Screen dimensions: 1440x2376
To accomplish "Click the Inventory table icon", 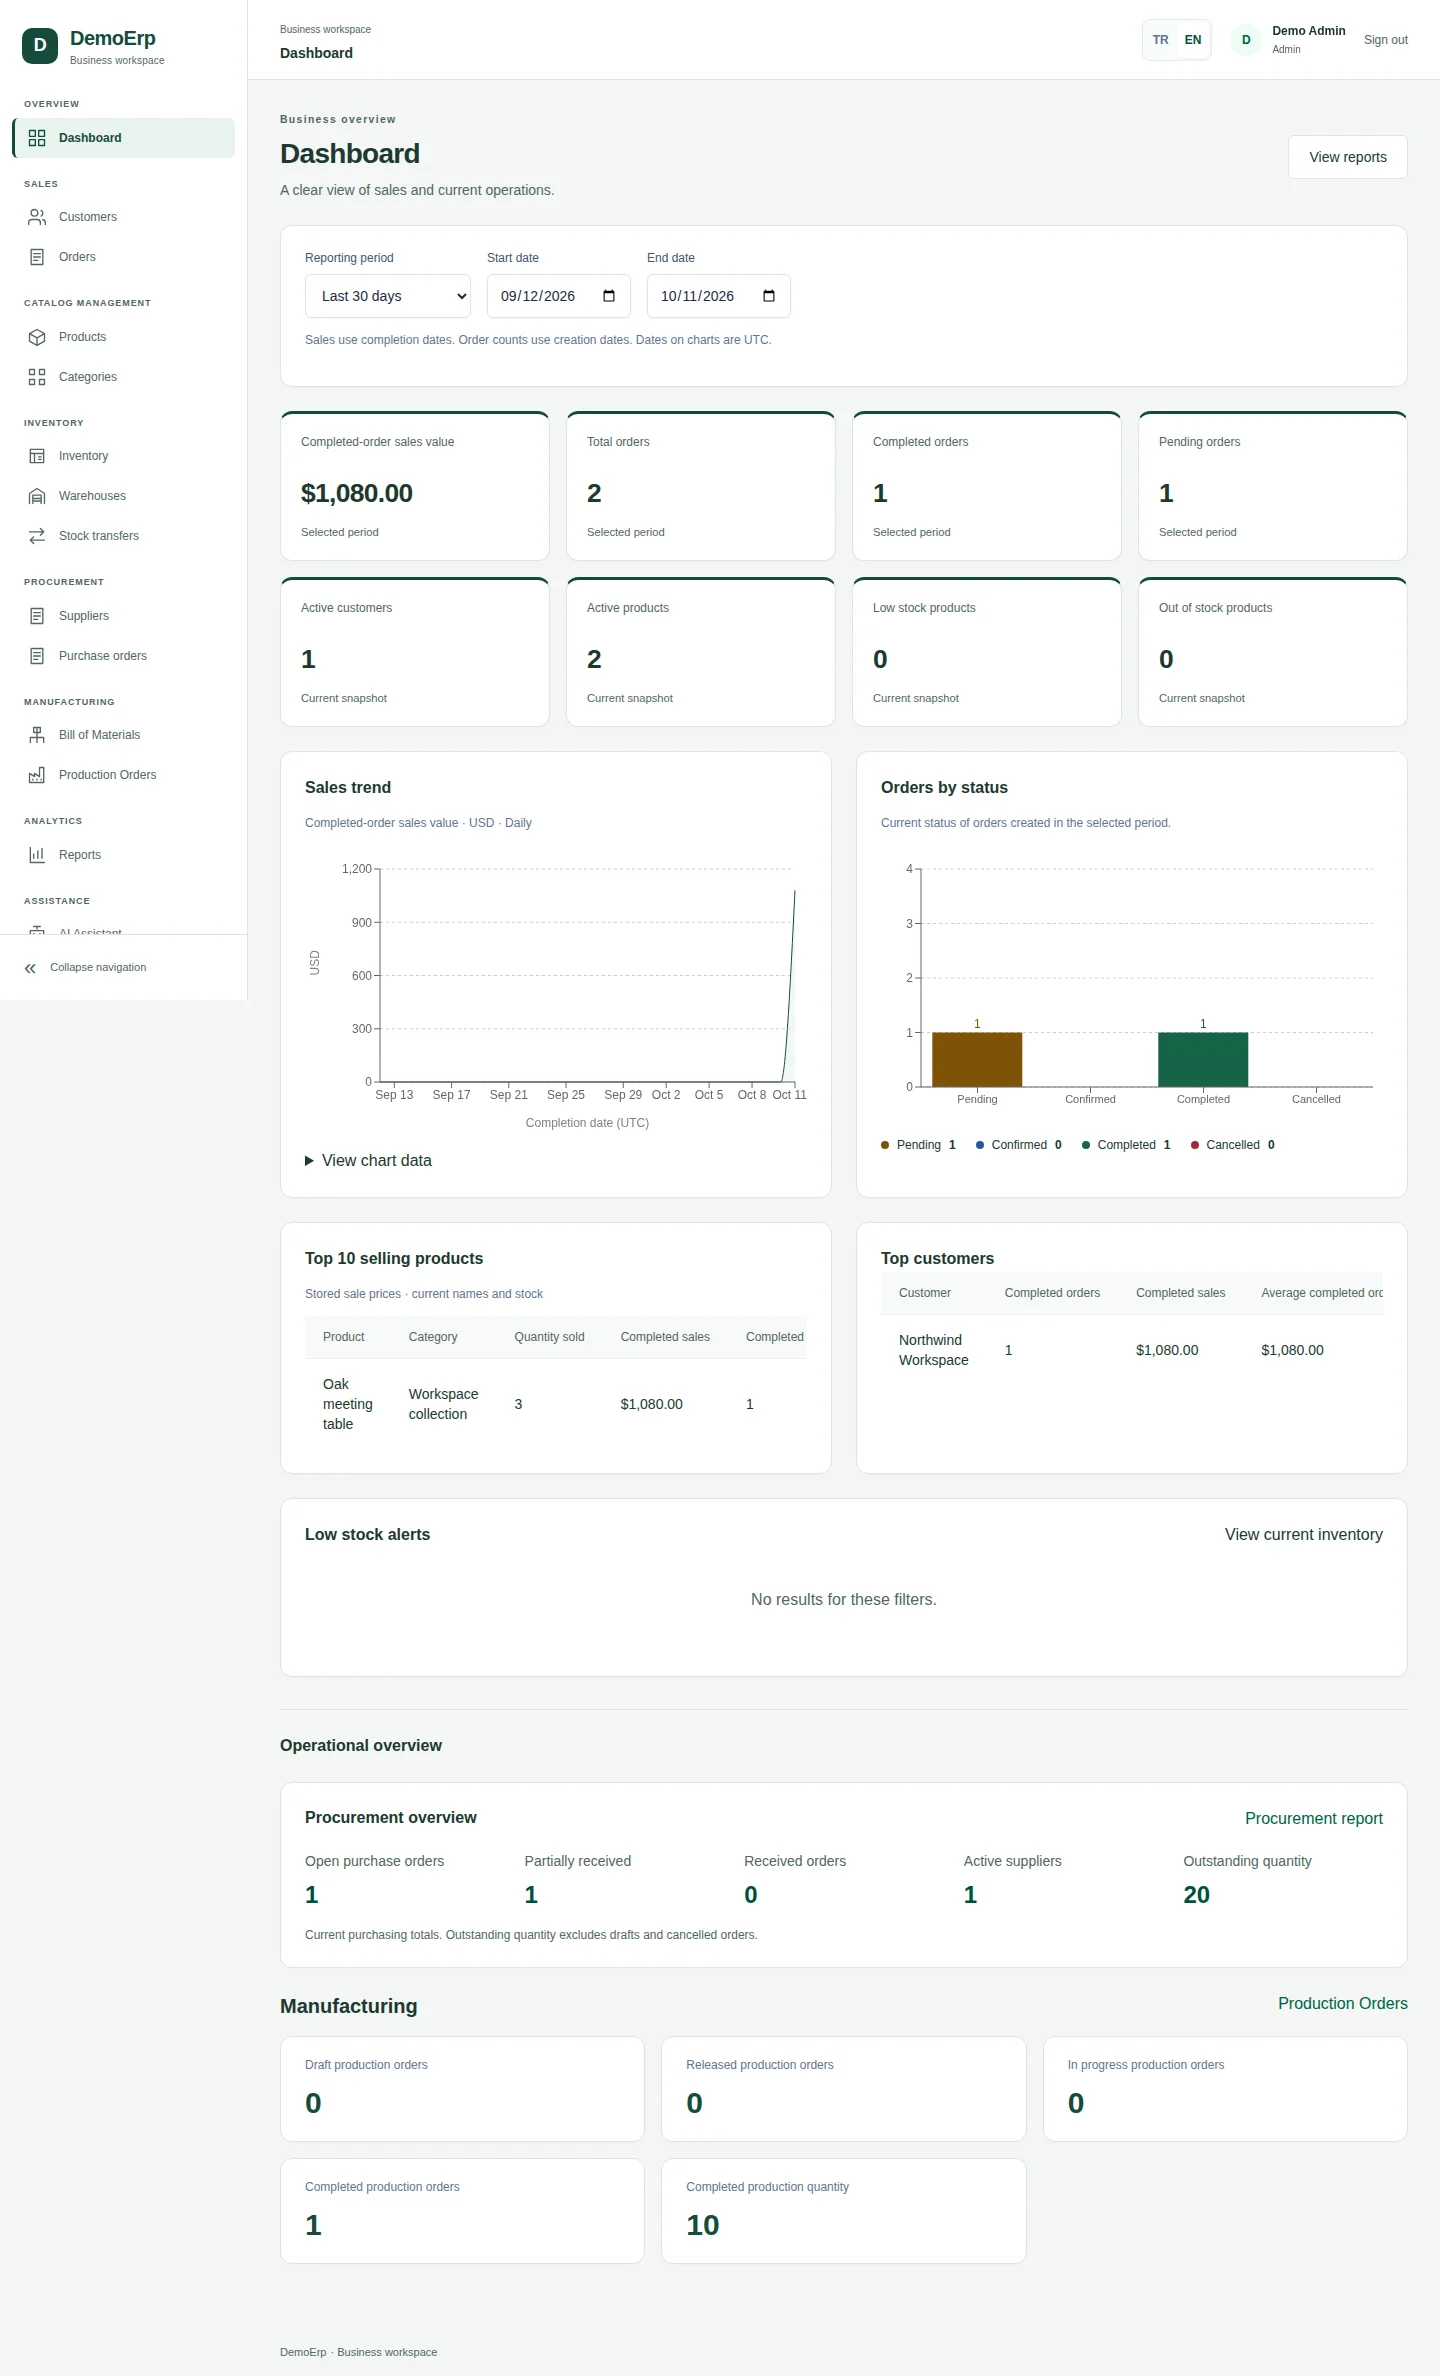I will click(37, 456).
